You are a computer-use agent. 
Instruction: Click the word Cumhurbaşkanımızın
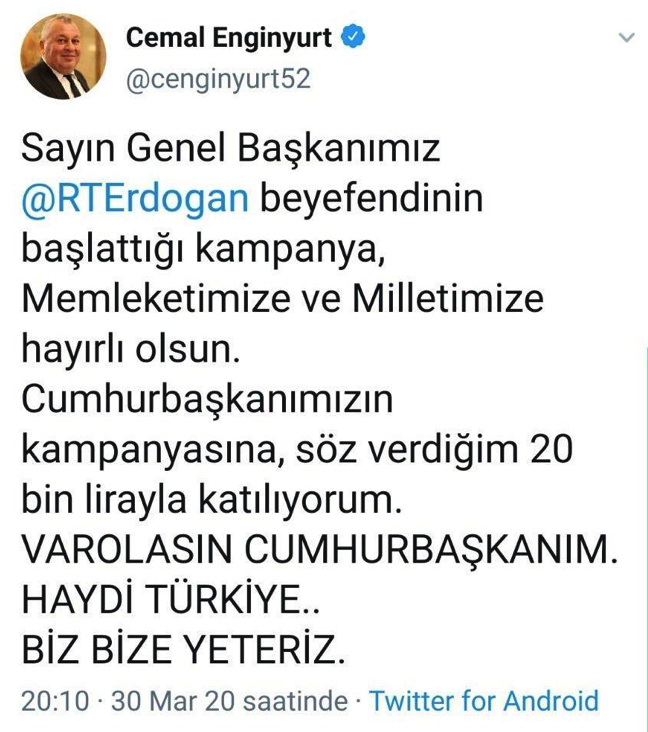(207, 400)
